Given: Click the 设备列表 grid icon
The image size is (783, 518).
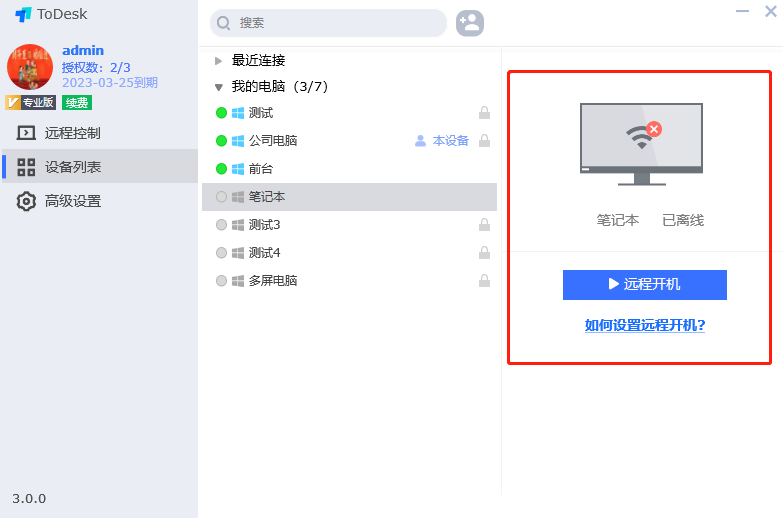Looking at the screenshot, I should (26, 167).
